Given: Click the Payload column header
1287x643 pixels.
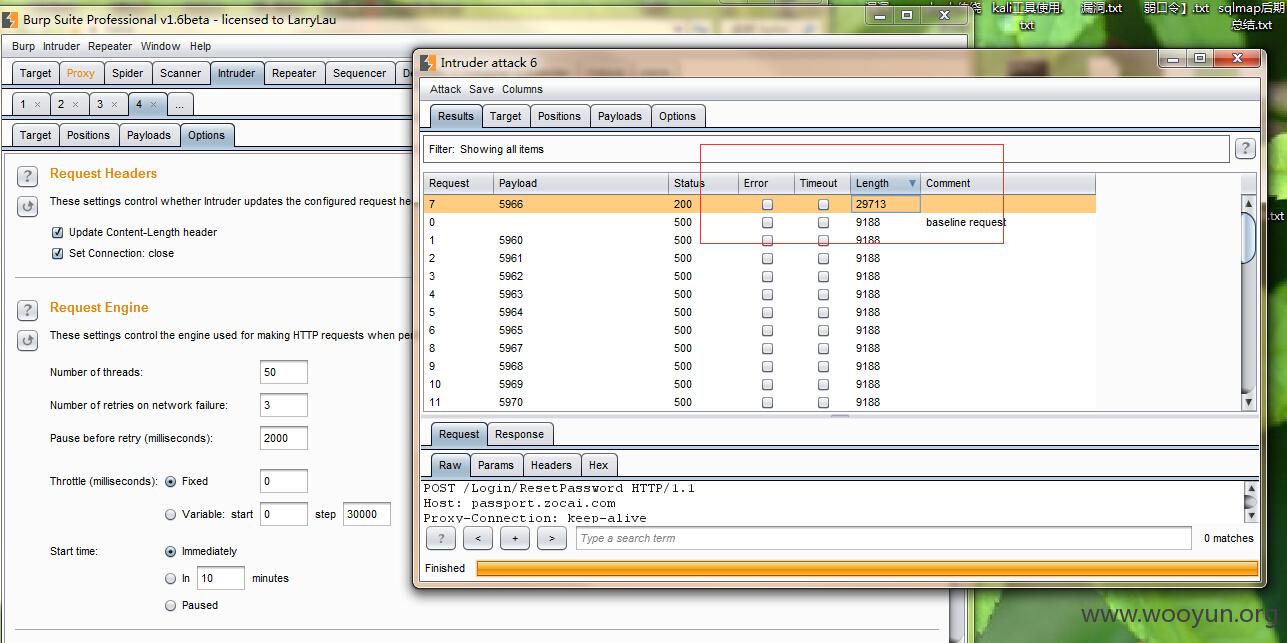Looking at the screenshot, I should [x=581, y=183].
